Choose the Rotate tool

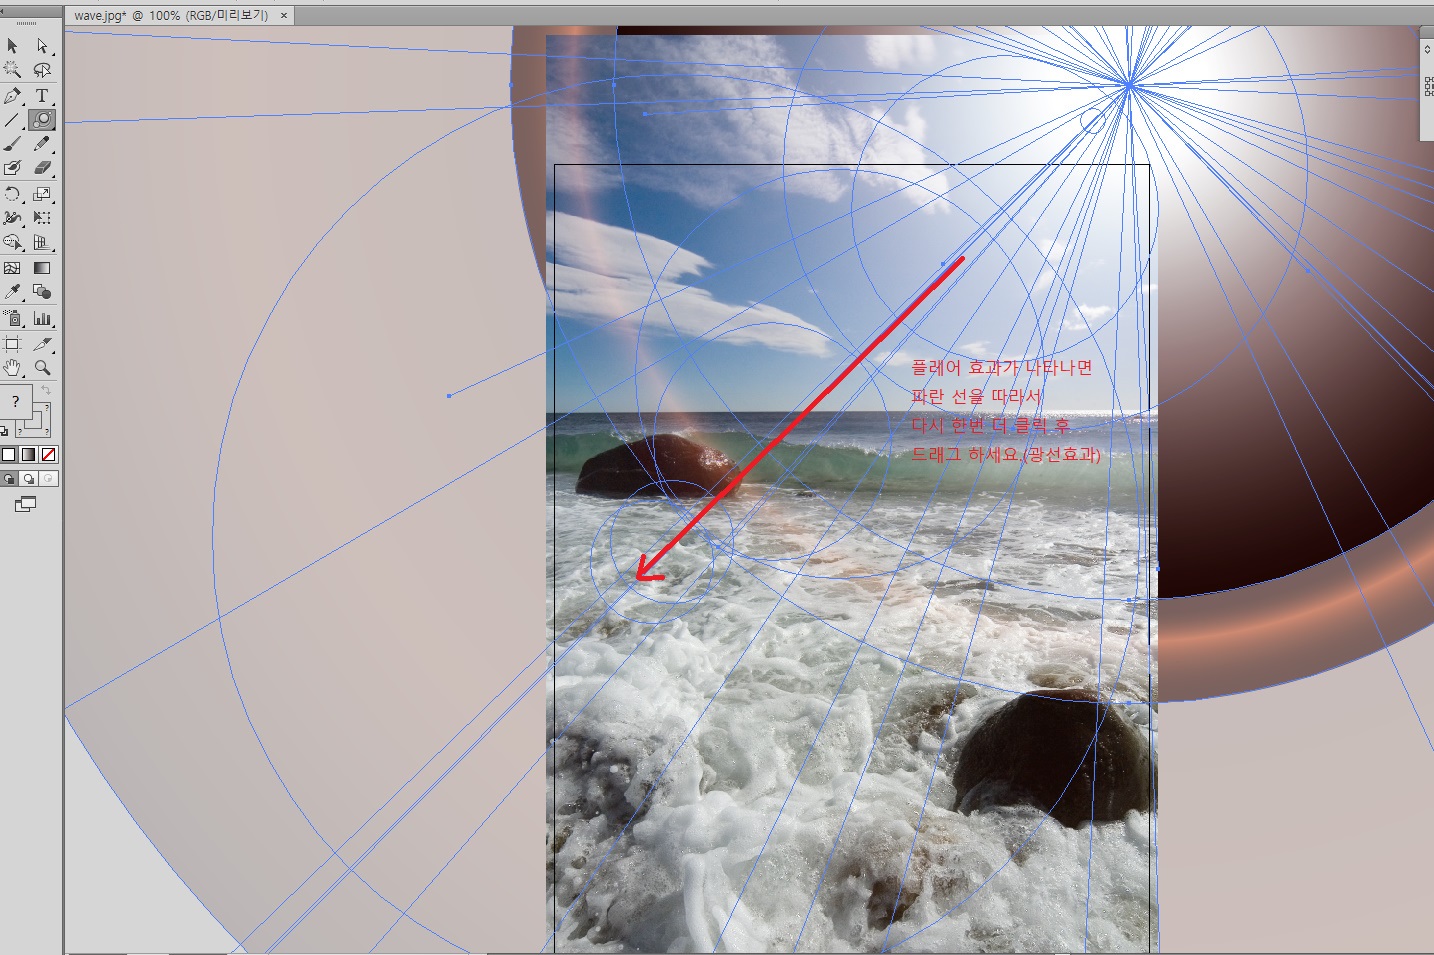tap(13, 194)
